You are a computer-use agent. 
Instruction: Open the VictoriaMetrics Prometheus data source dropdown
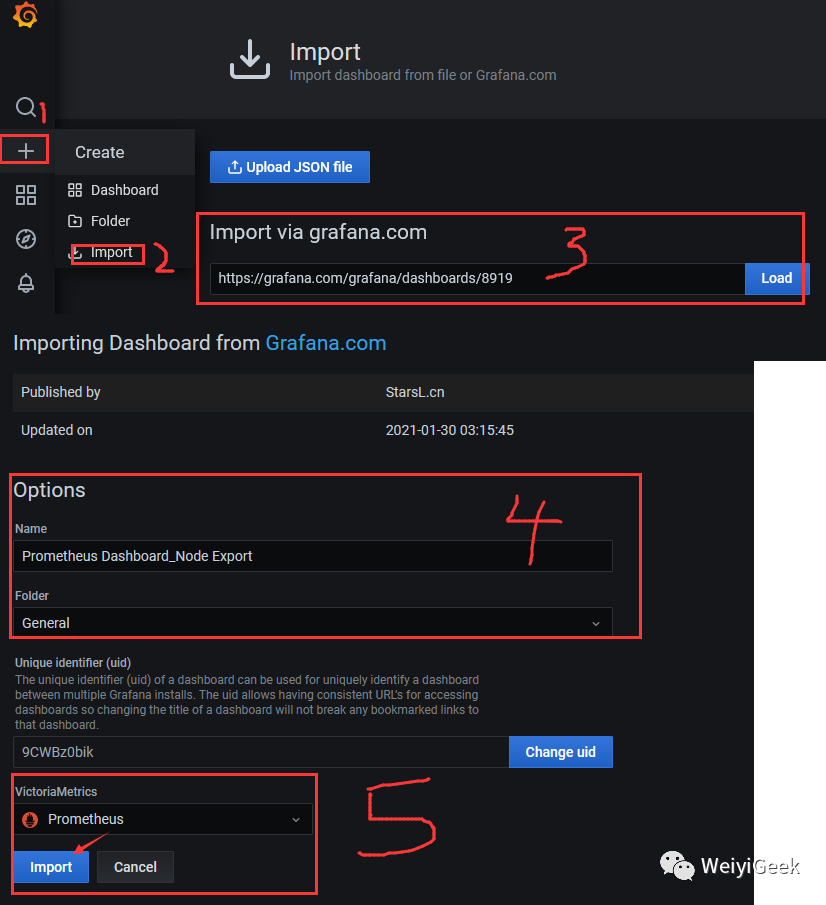click(x=163, y=819)
